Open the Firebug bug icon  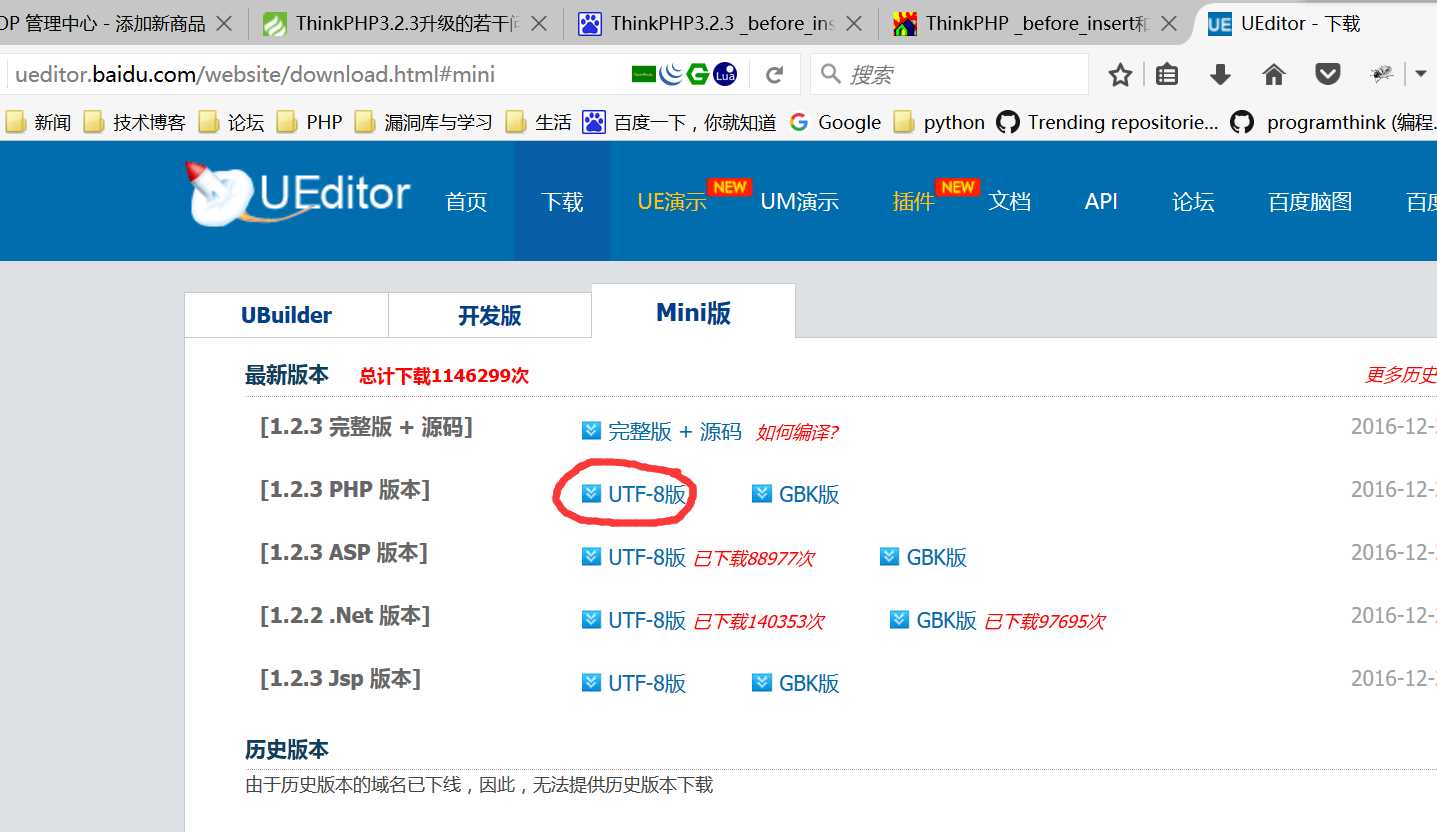tap(1382, 73)
